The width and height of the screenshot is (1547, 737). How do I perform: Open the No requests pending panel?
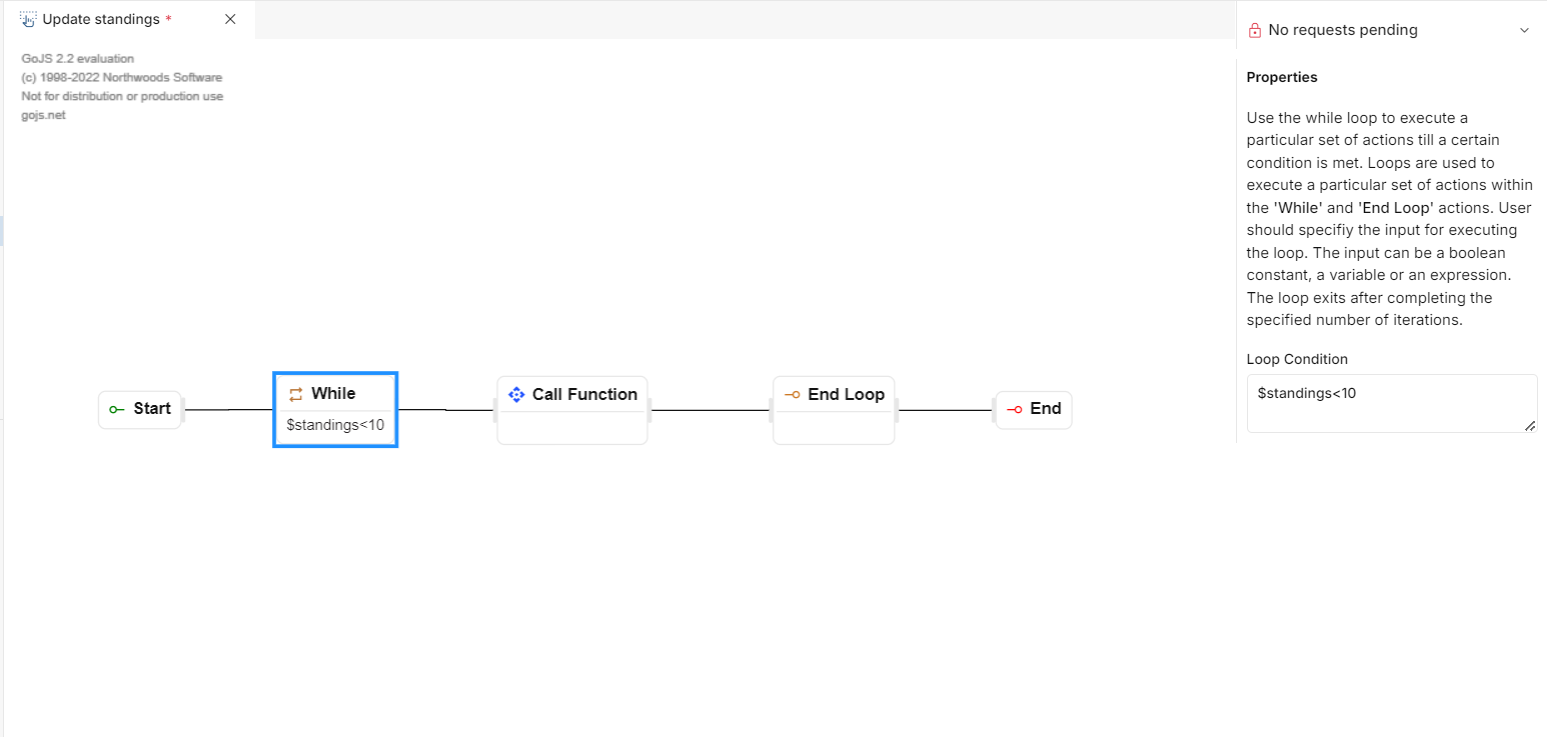[x=1342, y=30]
